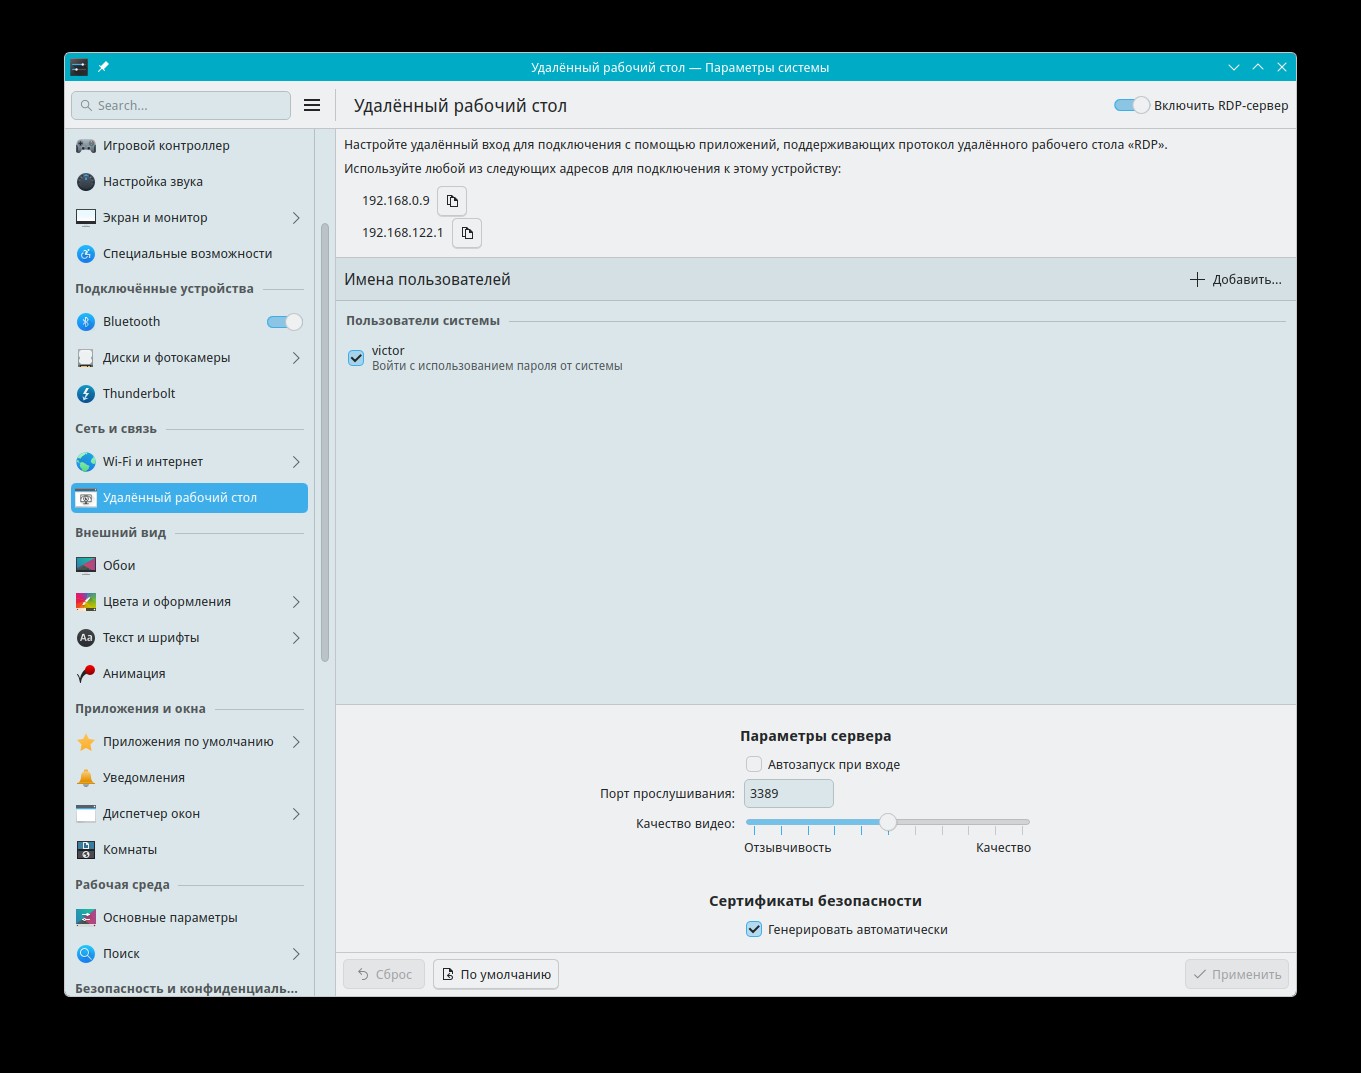Click the Сброс button
The image size is (1361, 1073).
pos(384,974)
